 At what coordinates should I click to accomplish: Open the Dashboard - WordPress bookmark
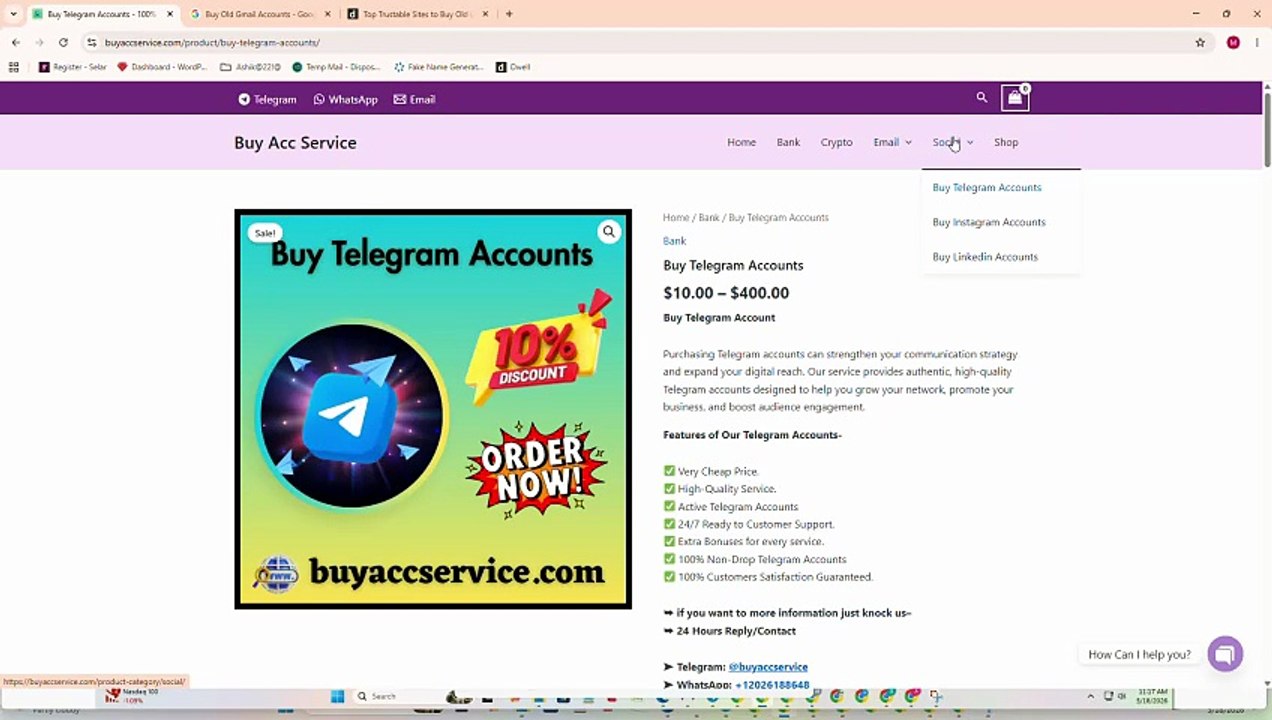162,67
